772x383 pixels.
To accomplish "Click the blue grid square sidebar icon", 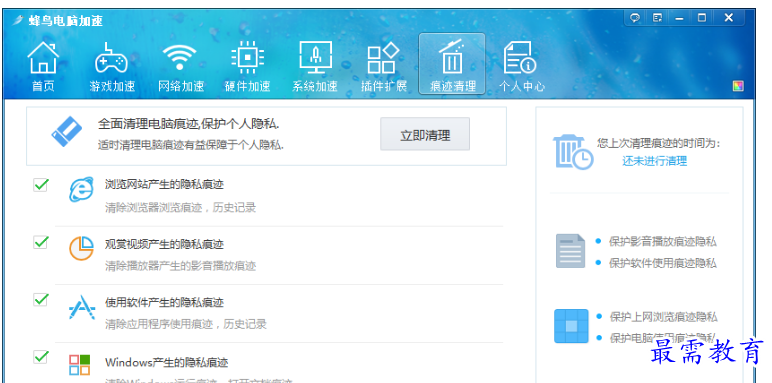I will click(x=571, y=326).
